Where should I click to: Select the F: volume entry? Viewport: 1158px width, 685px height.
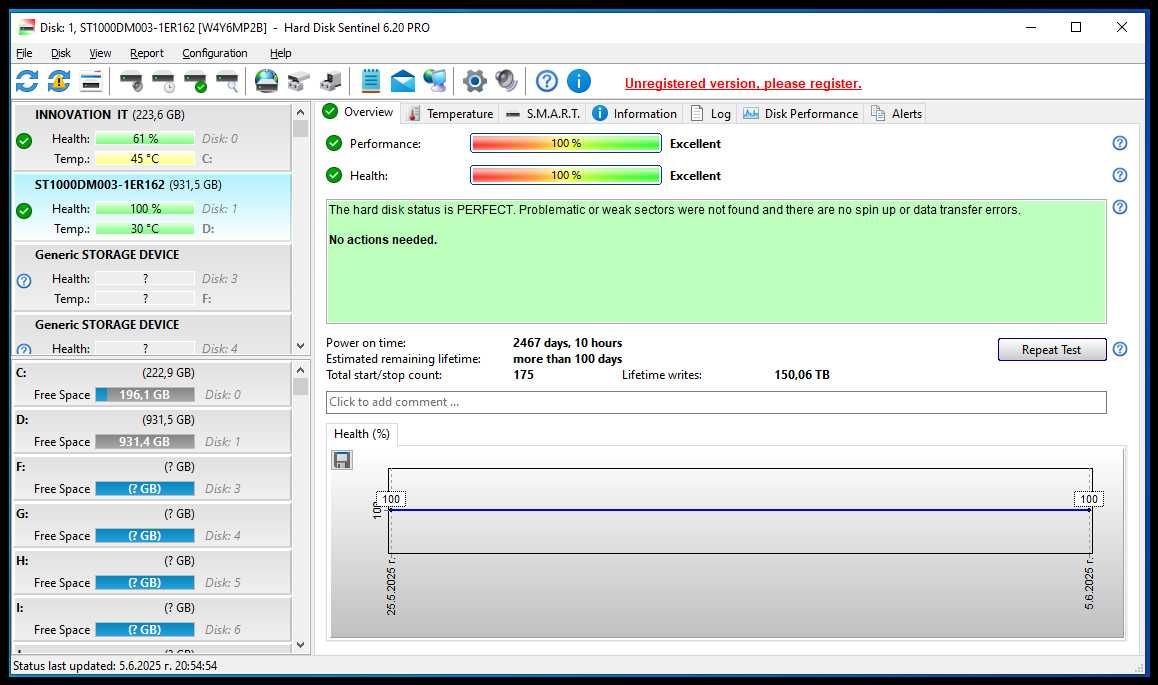pyautogui.click(x=152, y=478)
